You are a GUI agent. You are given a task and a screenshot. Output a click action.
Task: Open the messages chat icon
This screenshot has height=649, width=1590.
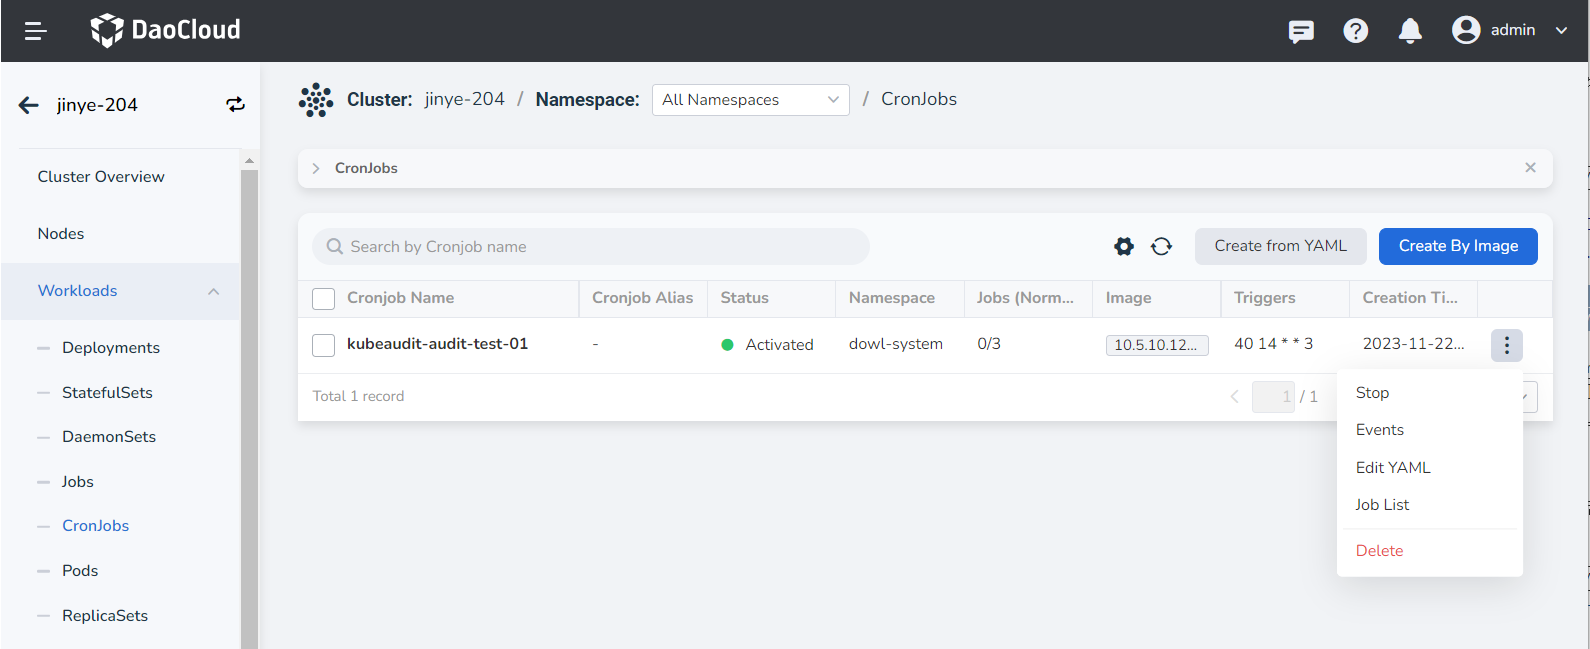[1301, 31]
